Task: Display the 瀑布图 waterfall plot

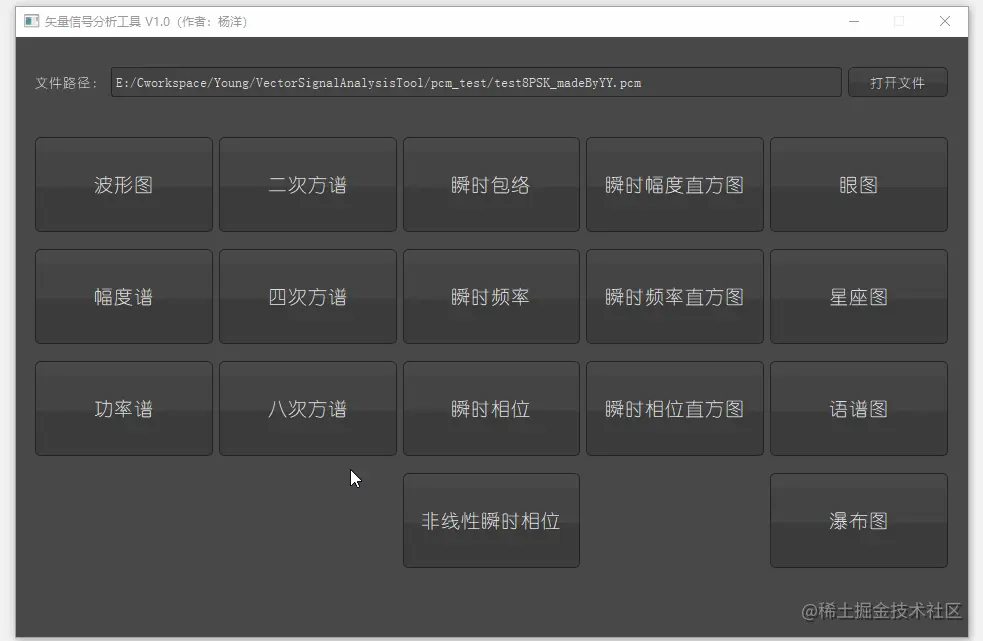Action: click(858, 520)
